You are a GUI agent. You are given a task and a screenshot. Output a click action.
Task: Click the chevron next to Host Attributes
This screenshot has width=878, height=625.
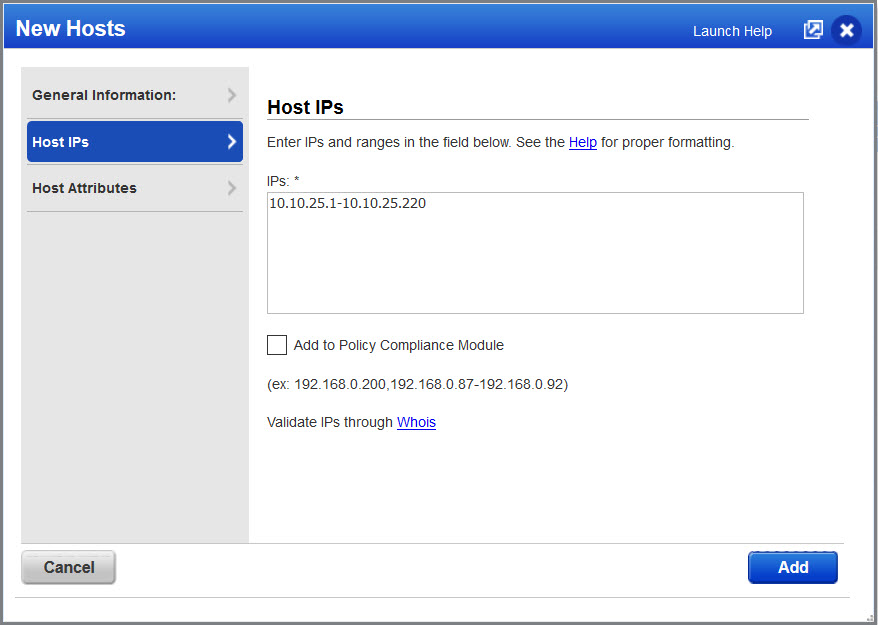(x=231, y=188)
